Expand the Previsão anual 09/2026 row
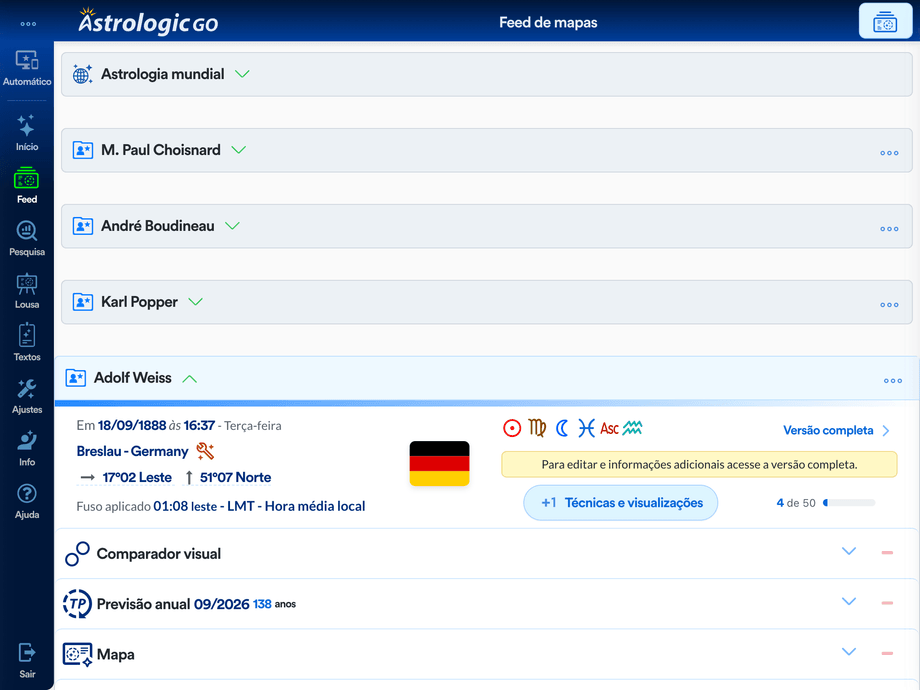Viewport: 920px width, 690px height. click(848, 601)
